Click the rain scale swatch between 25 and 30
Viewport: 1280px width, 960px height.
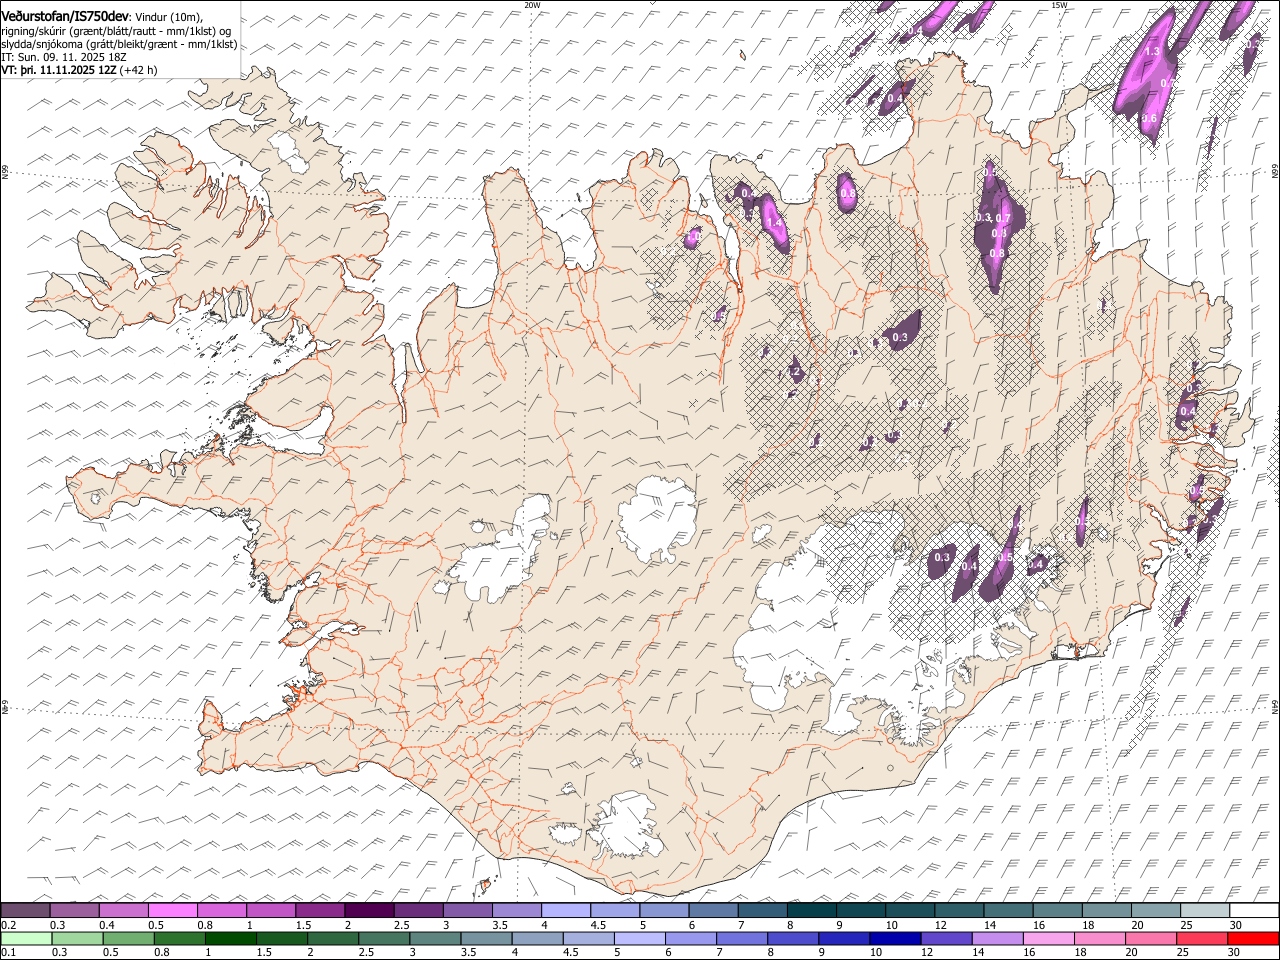pos(1201,938)
